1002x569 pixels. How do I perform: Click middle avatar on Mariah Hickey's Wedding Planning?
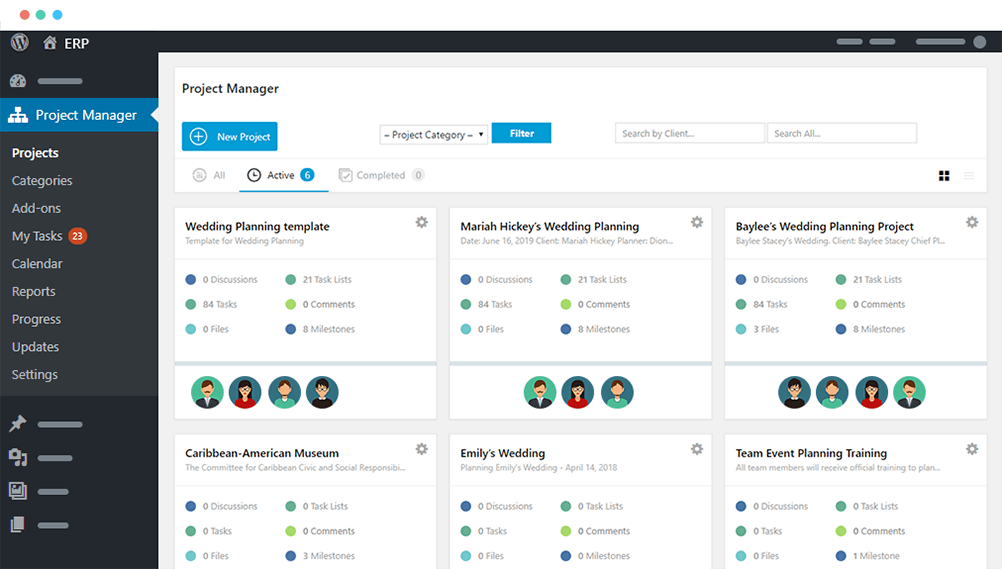pos(578,392)
